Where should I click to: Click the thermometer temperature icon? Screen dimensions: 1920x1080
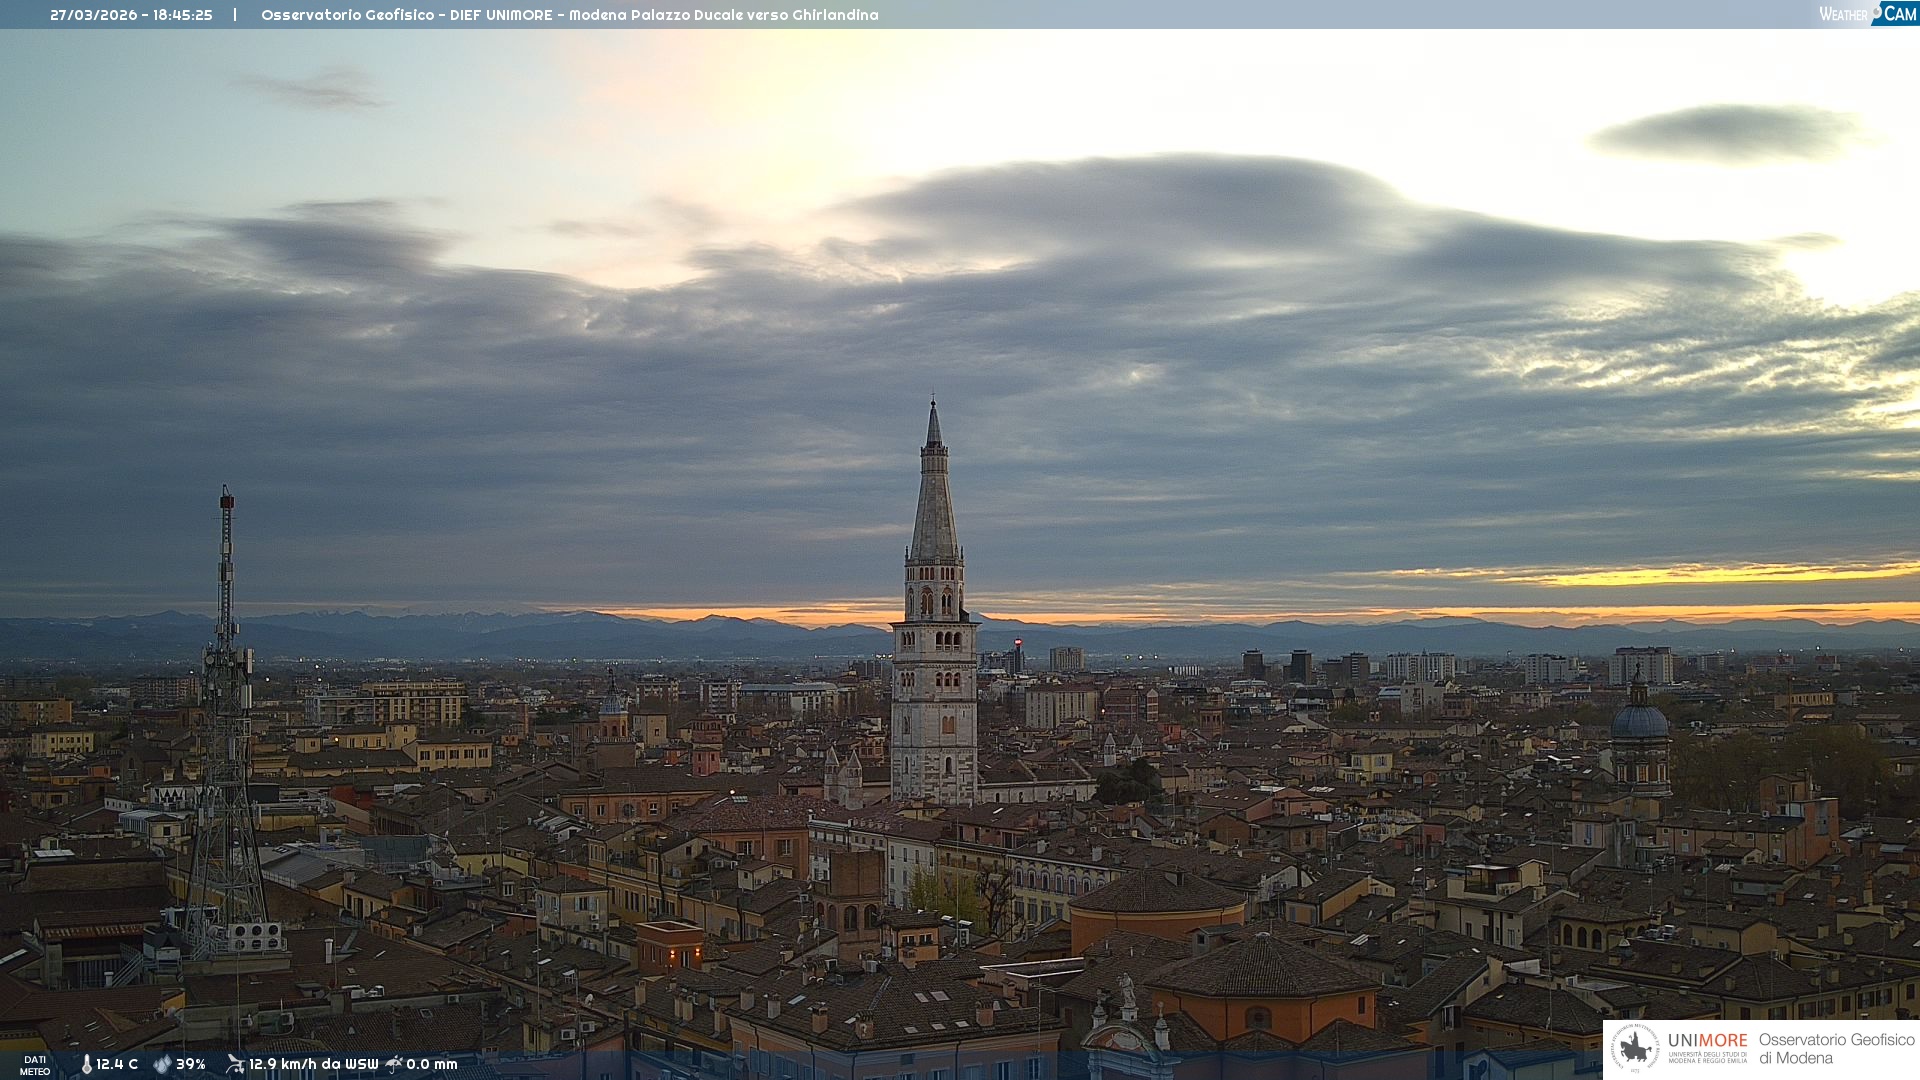tap(86, 1065)
